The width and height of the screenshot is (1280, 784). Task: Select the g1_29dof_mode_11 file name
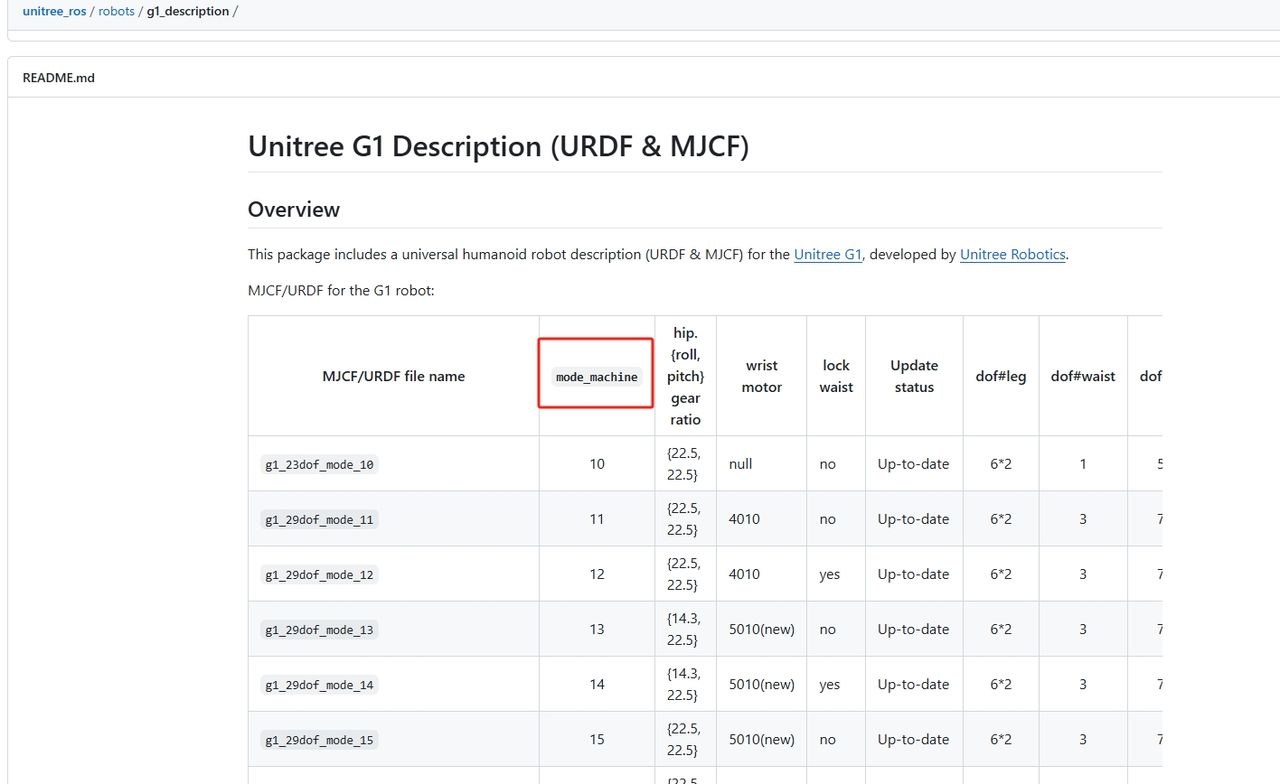[320, 519]
